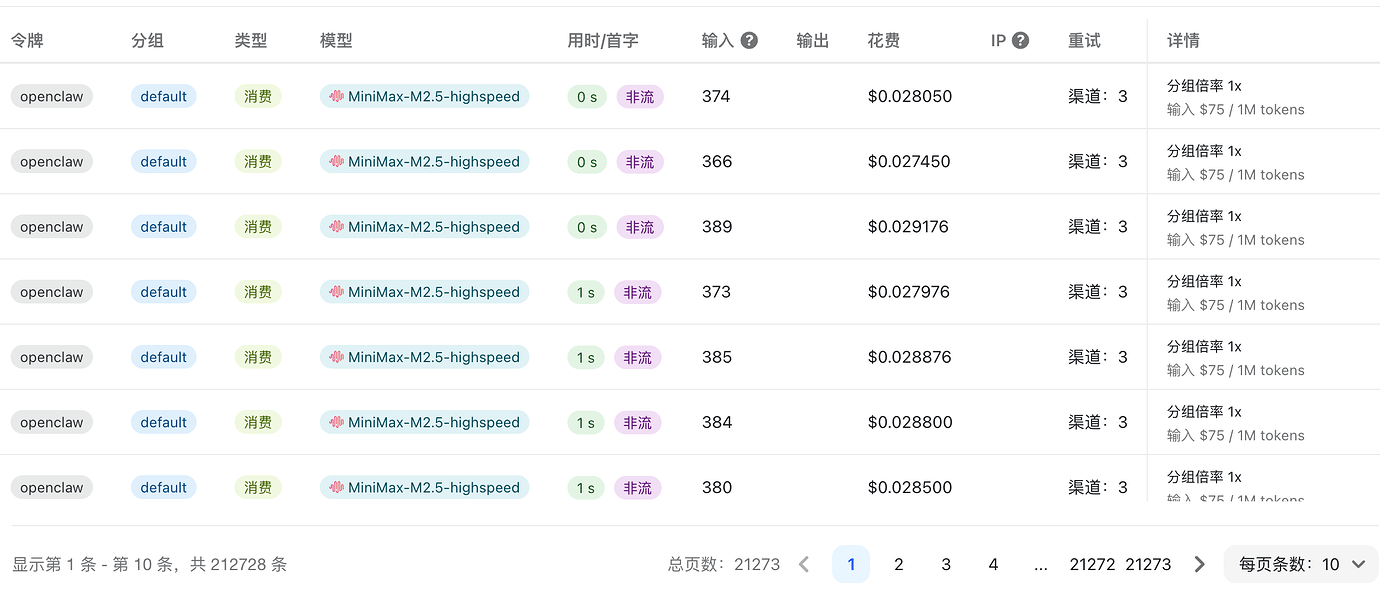Click the help icon beside IP header
The height and width of the screenshot is (594, 1380).
(1020, 41)
